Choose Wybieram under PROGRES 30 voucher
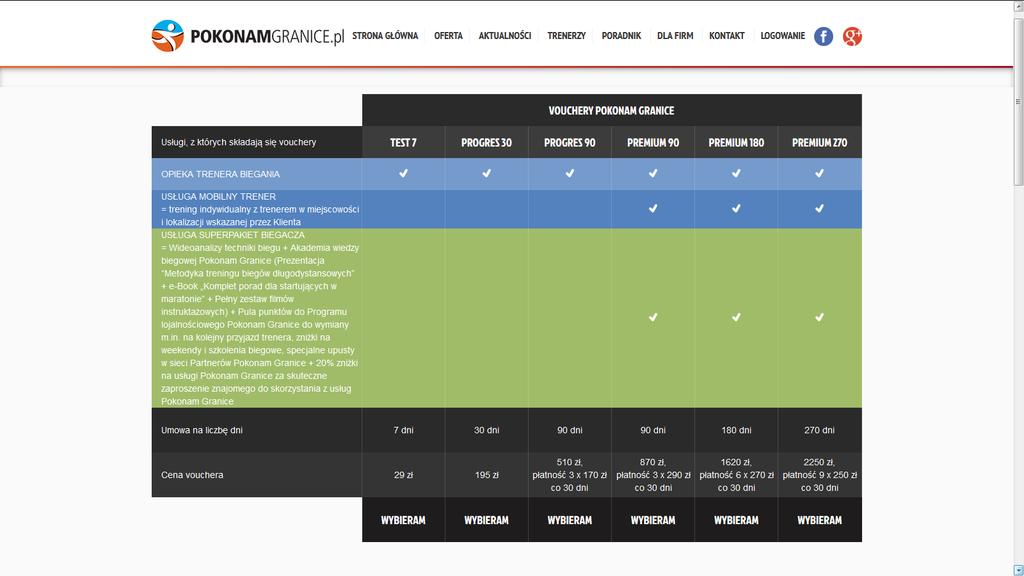This screenshot has height=576, width=1024. (487, 520)
